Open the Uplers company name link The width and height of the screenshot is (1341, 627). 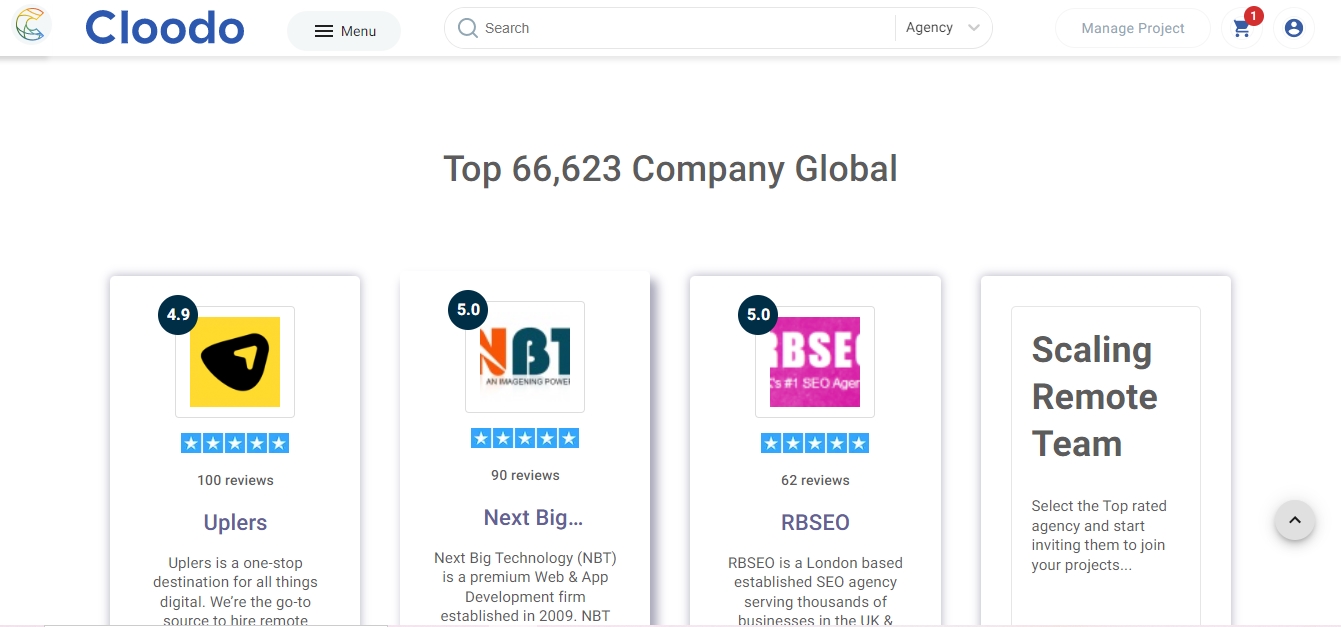click(235, 522)
